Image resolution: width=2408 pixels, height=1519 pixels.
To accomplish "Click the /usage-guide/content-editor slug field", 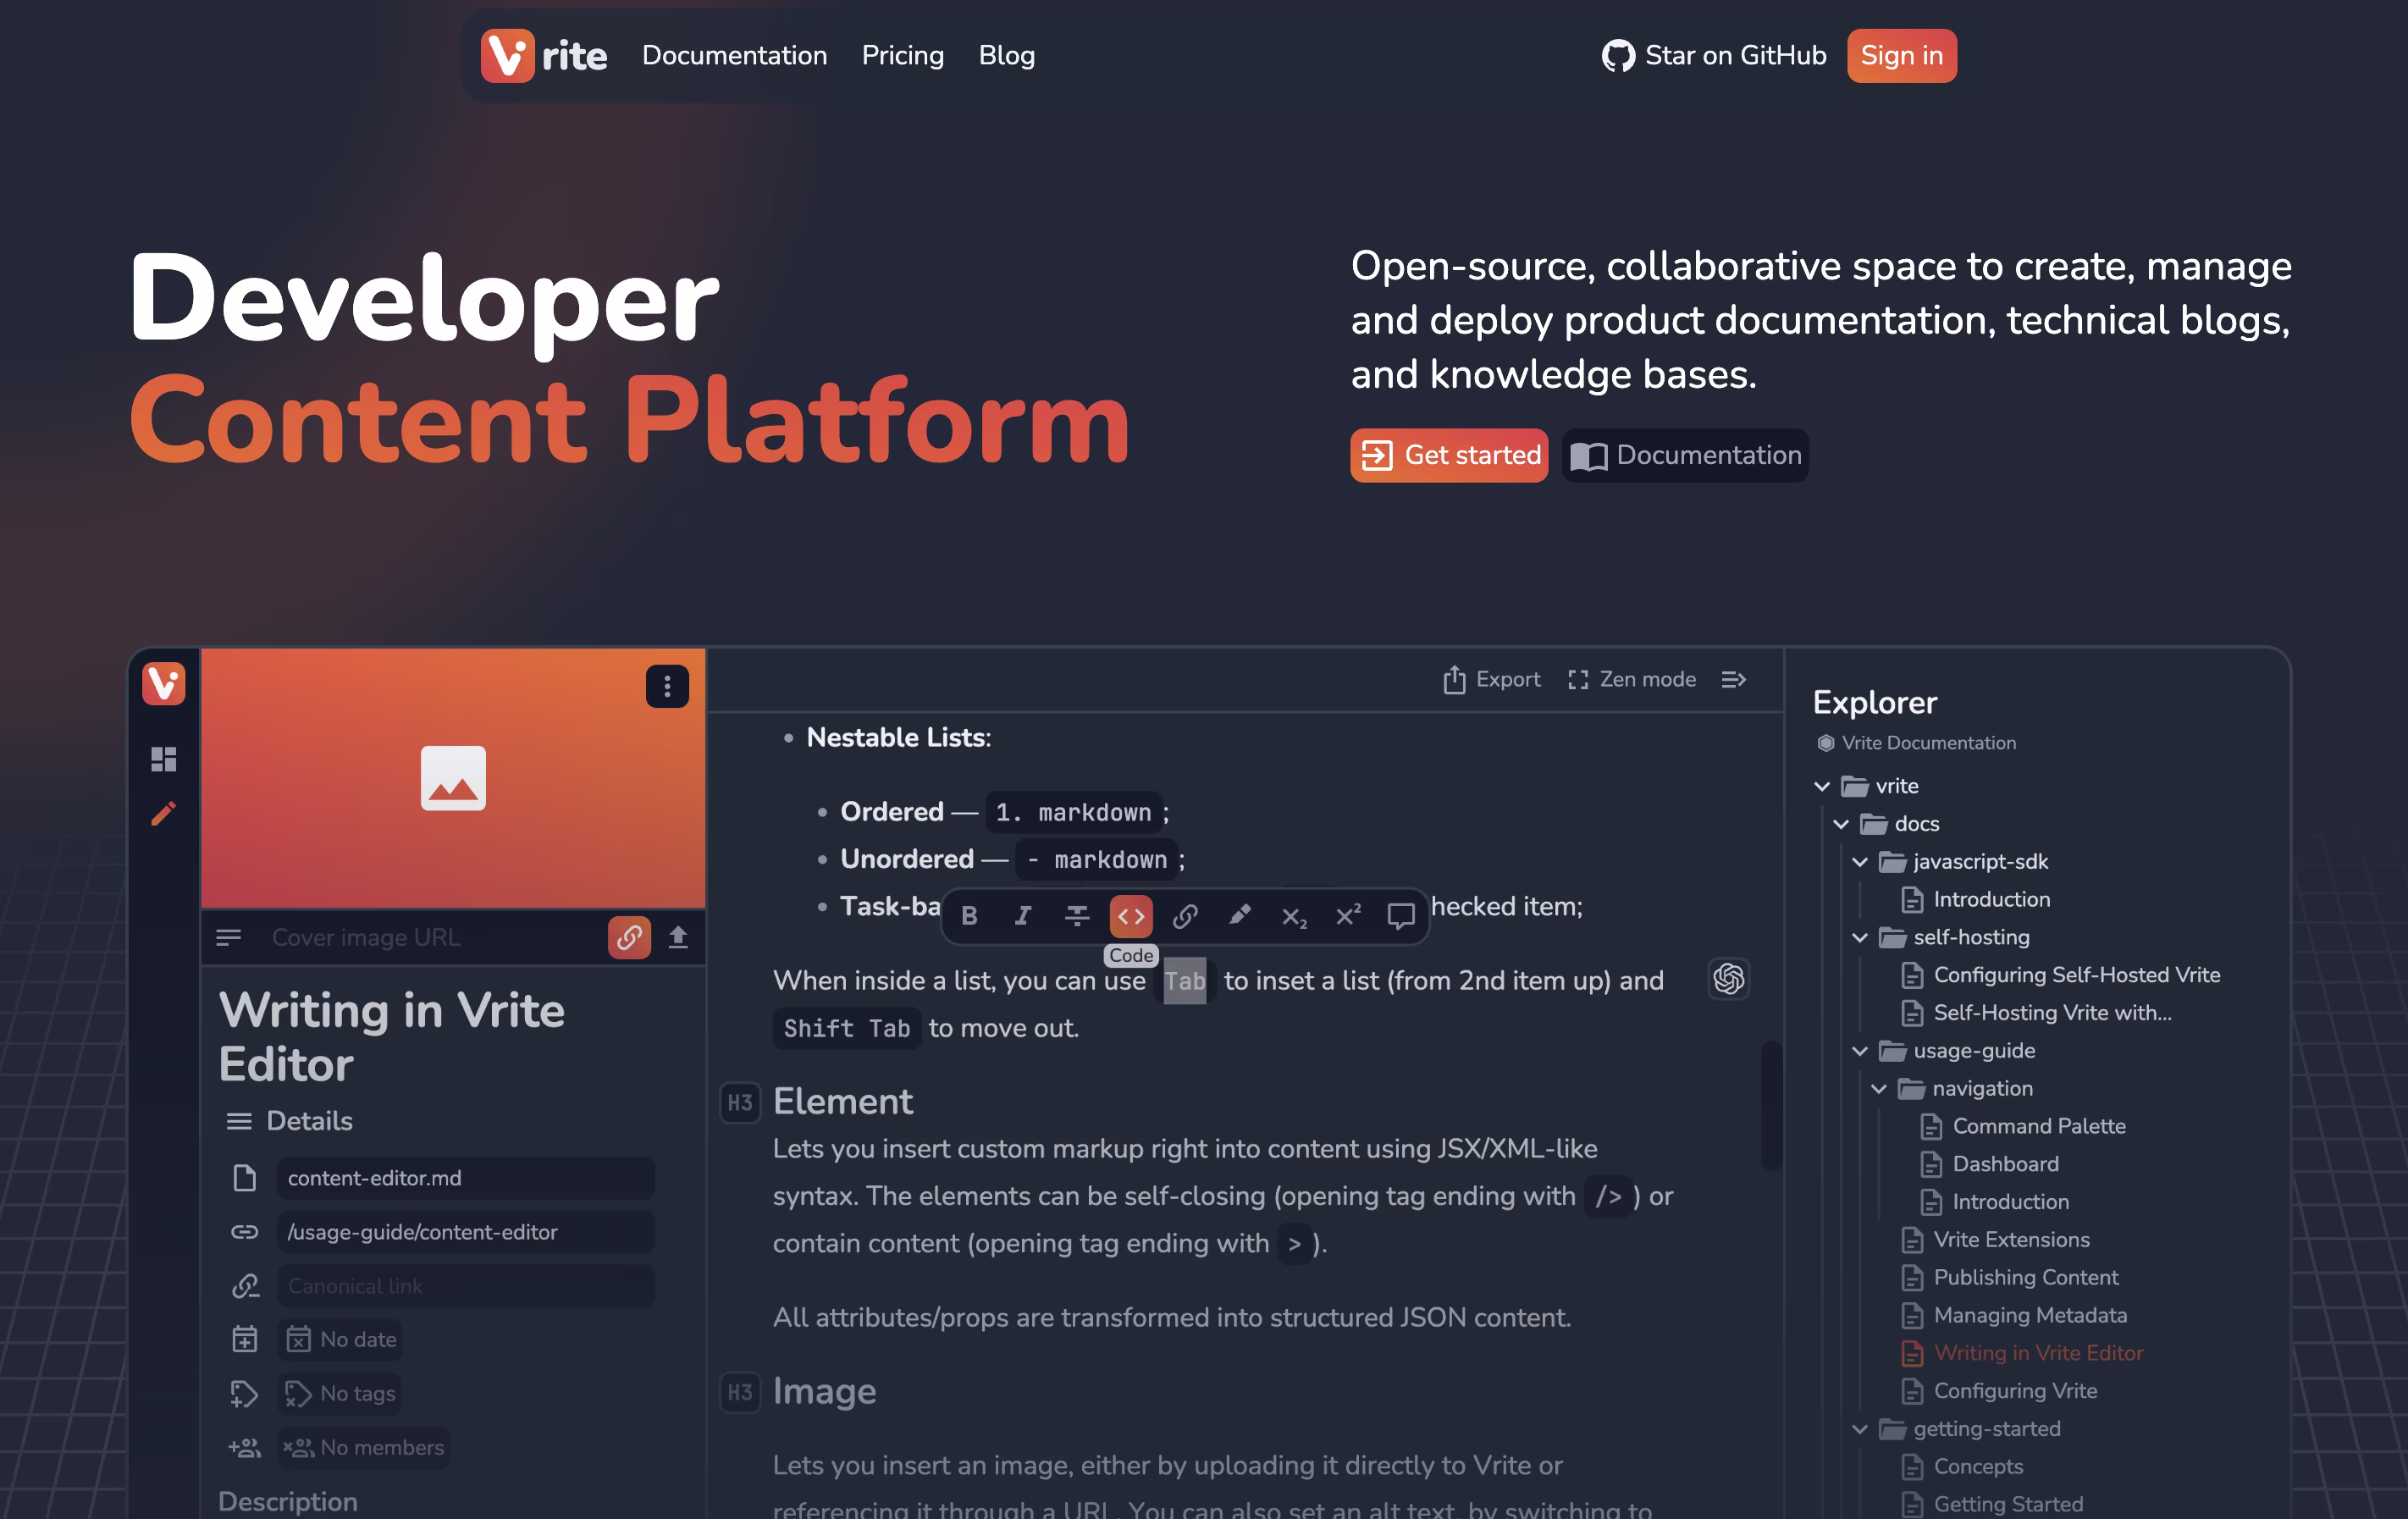I will pos(465,1232).
